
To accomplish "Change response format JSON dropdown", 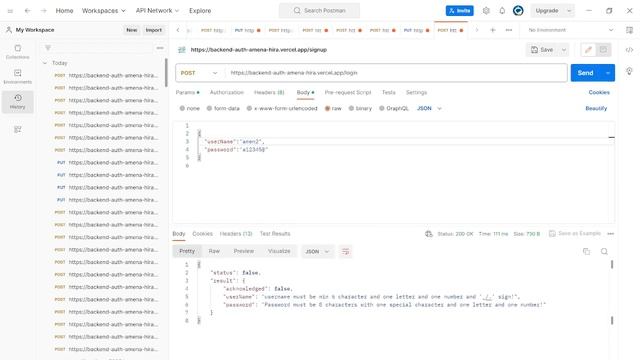I will click(x=317, y=251).
